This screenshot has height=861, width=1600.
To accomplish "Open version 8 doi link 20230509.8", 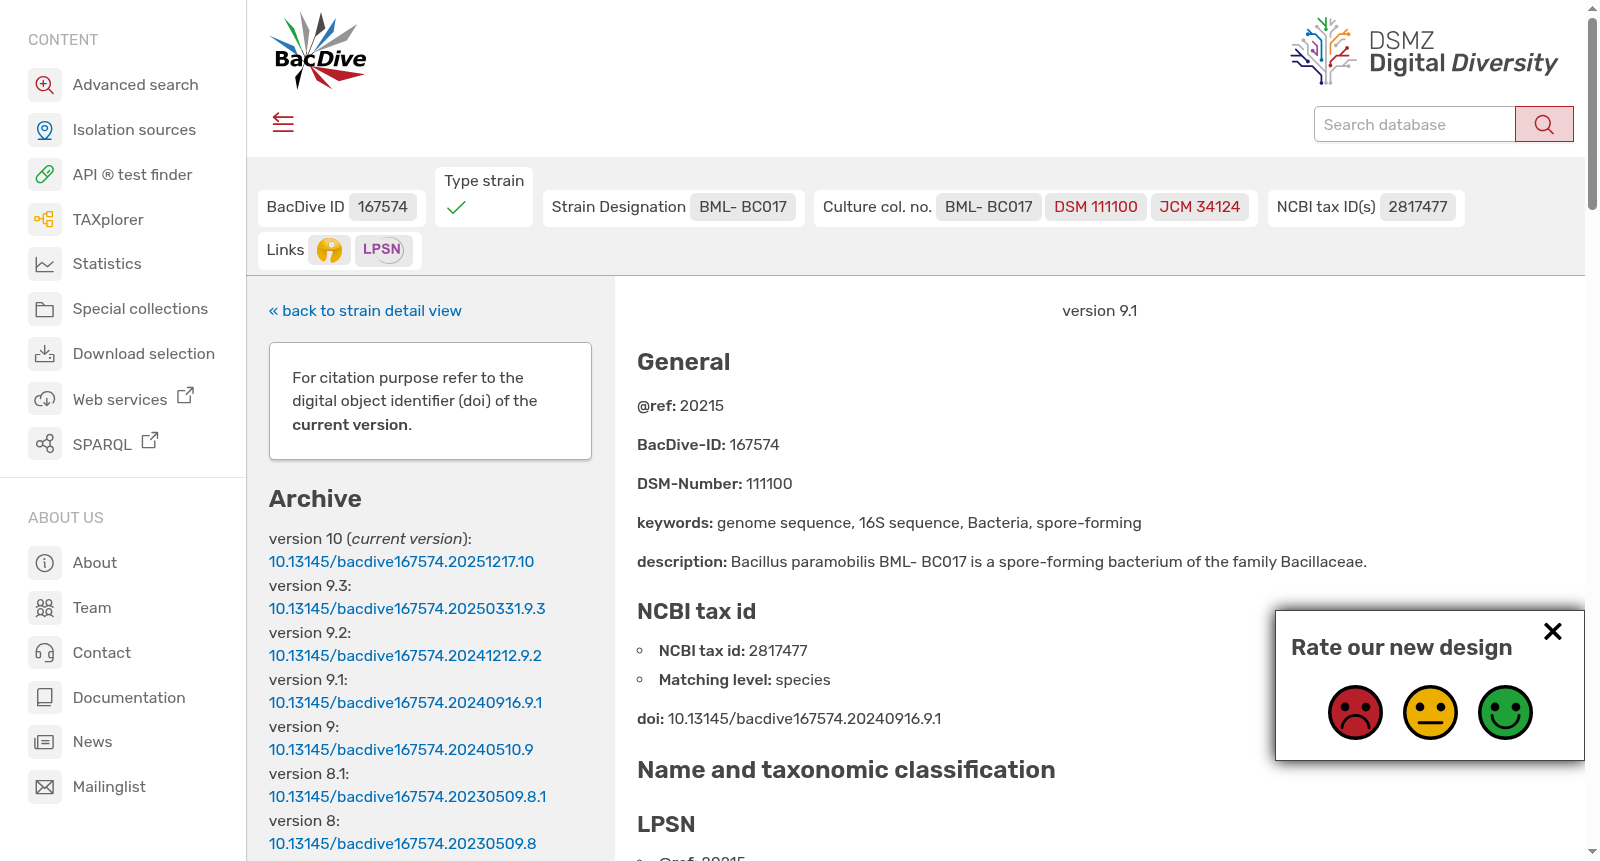I will (402, 844).
